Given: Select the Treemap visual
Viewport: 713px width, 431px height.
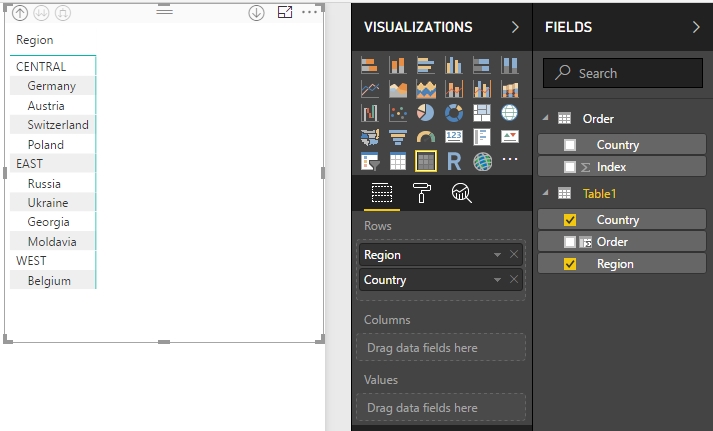Looking at the screenshot, I should point(482,113).
